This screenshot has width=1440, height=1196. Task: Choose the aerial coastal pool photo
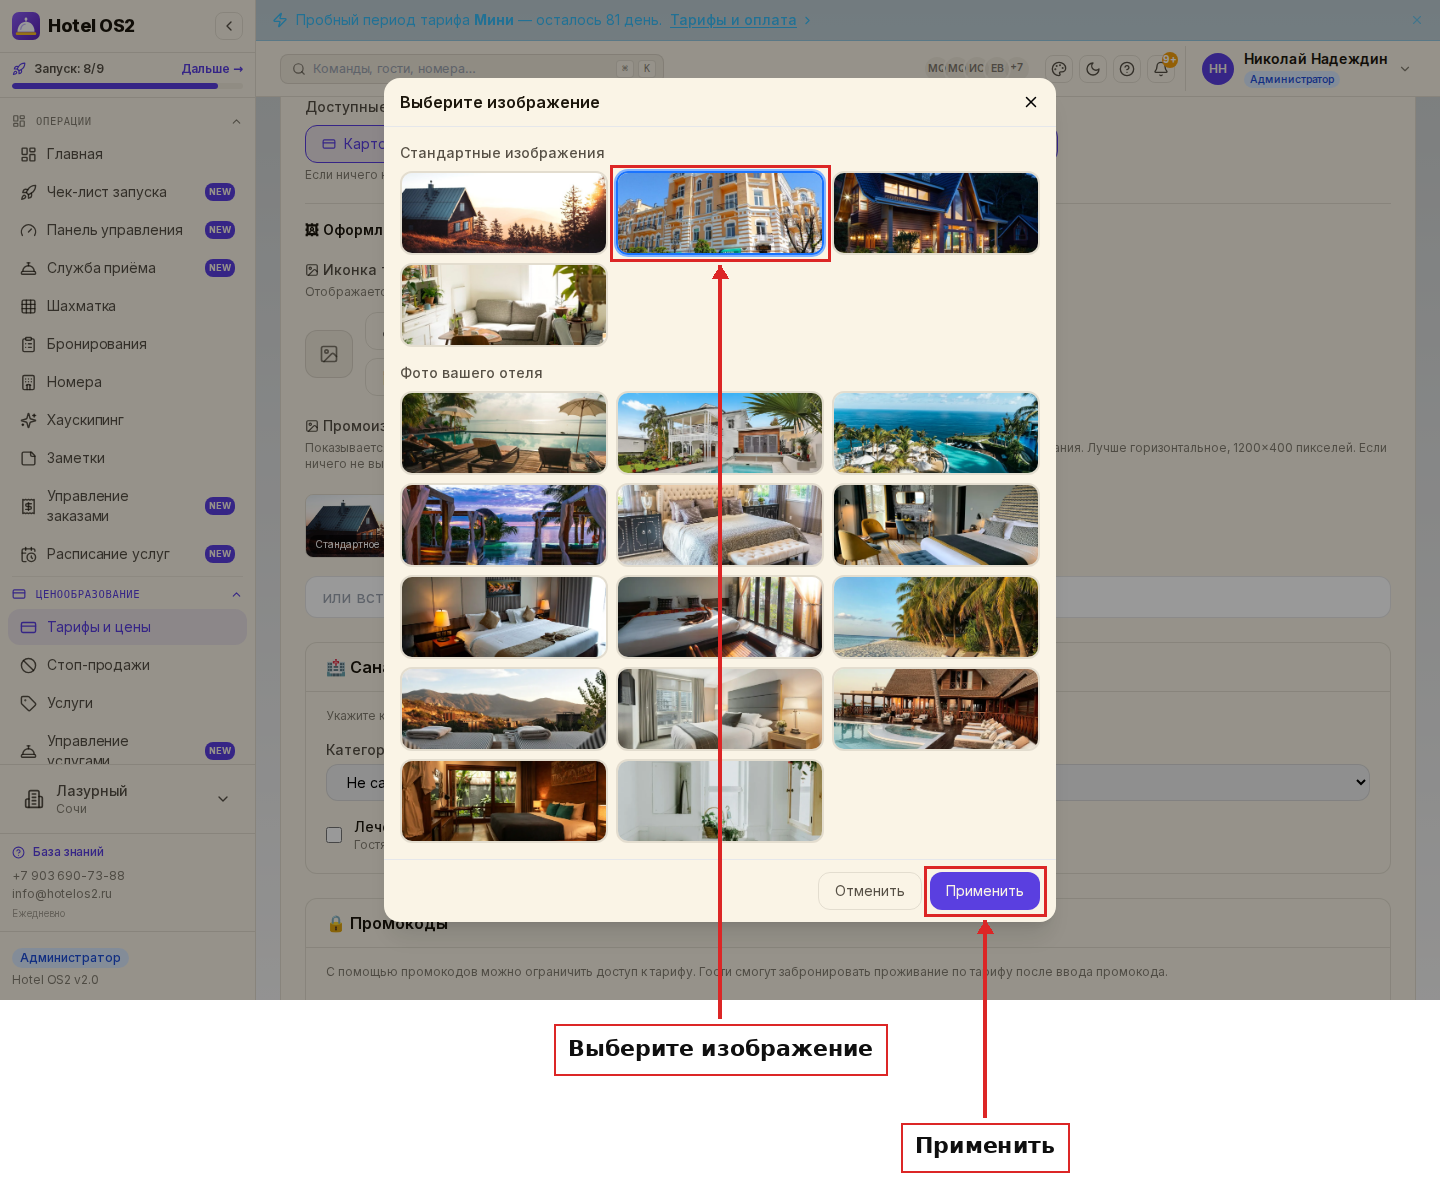pyautogui.click(x=936, y=433)
